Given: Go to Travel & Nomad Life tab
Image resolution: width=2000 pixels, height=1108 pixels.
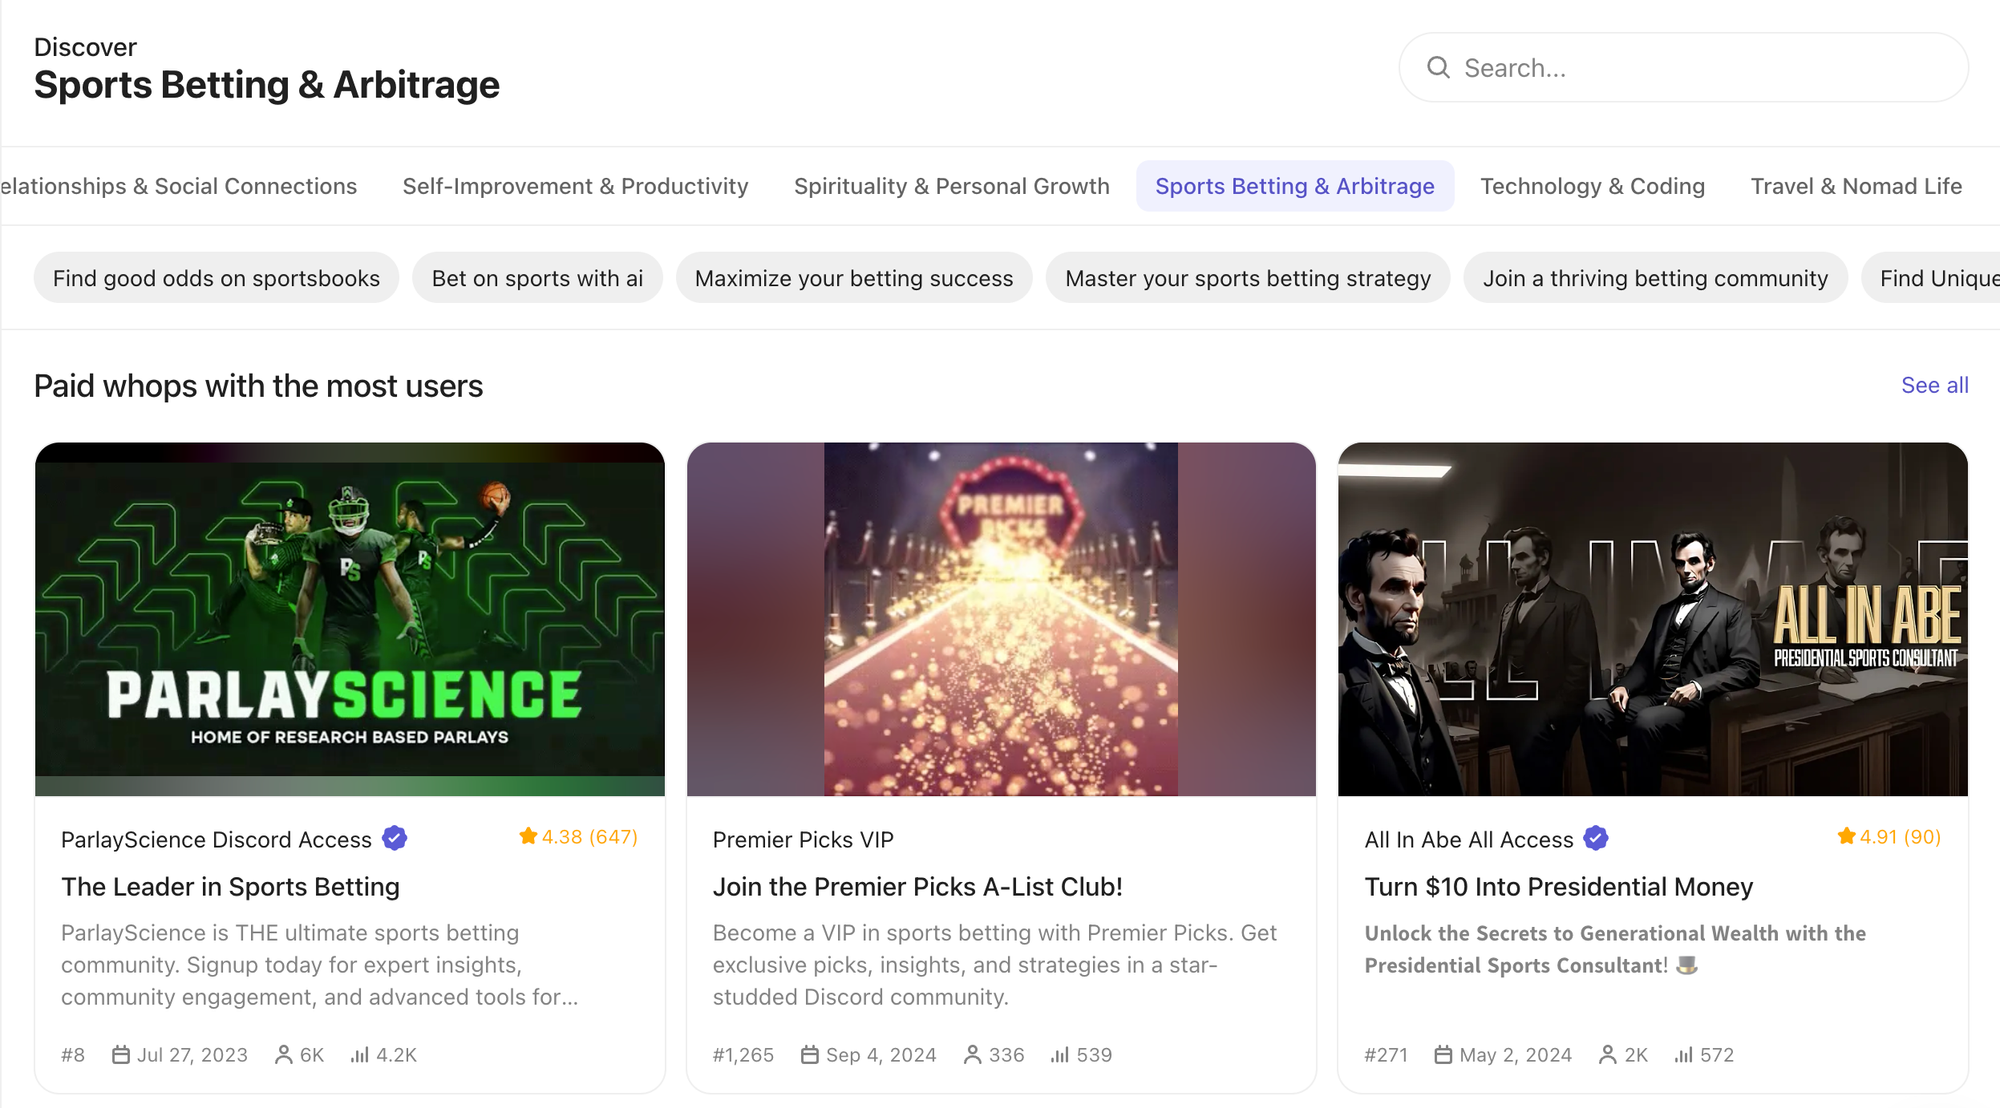Looking at the screenshot, I should click(1855, 186).
